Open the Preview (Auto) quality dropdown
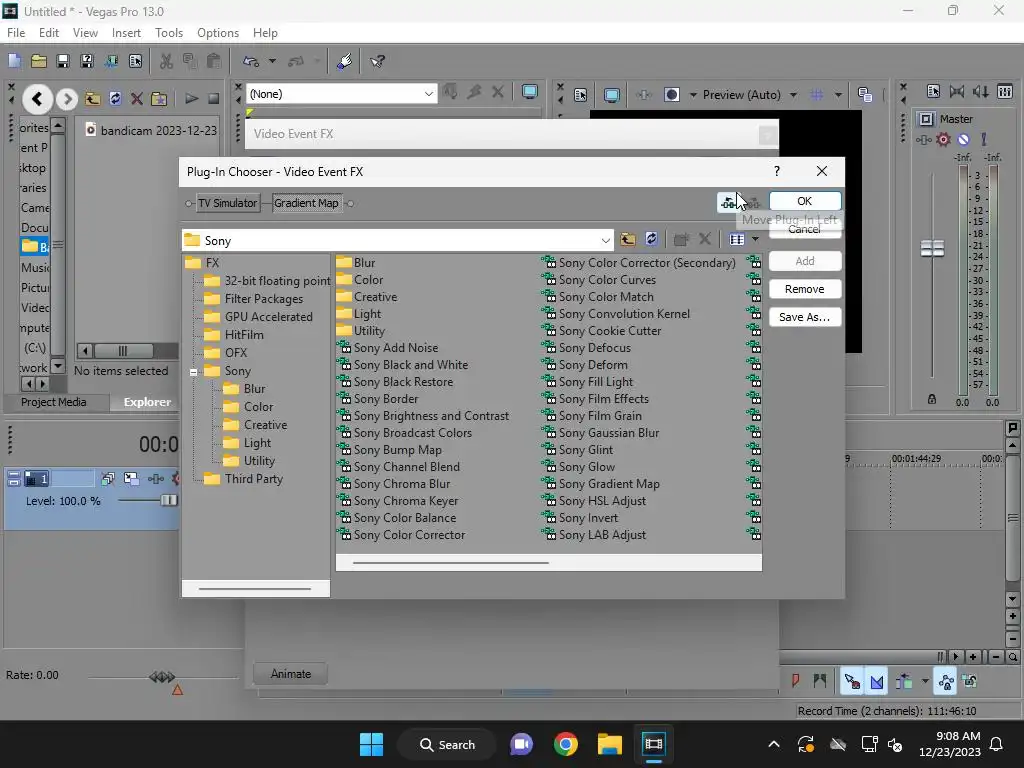Viewport: 1024px width, 768px height. point(793,95)
